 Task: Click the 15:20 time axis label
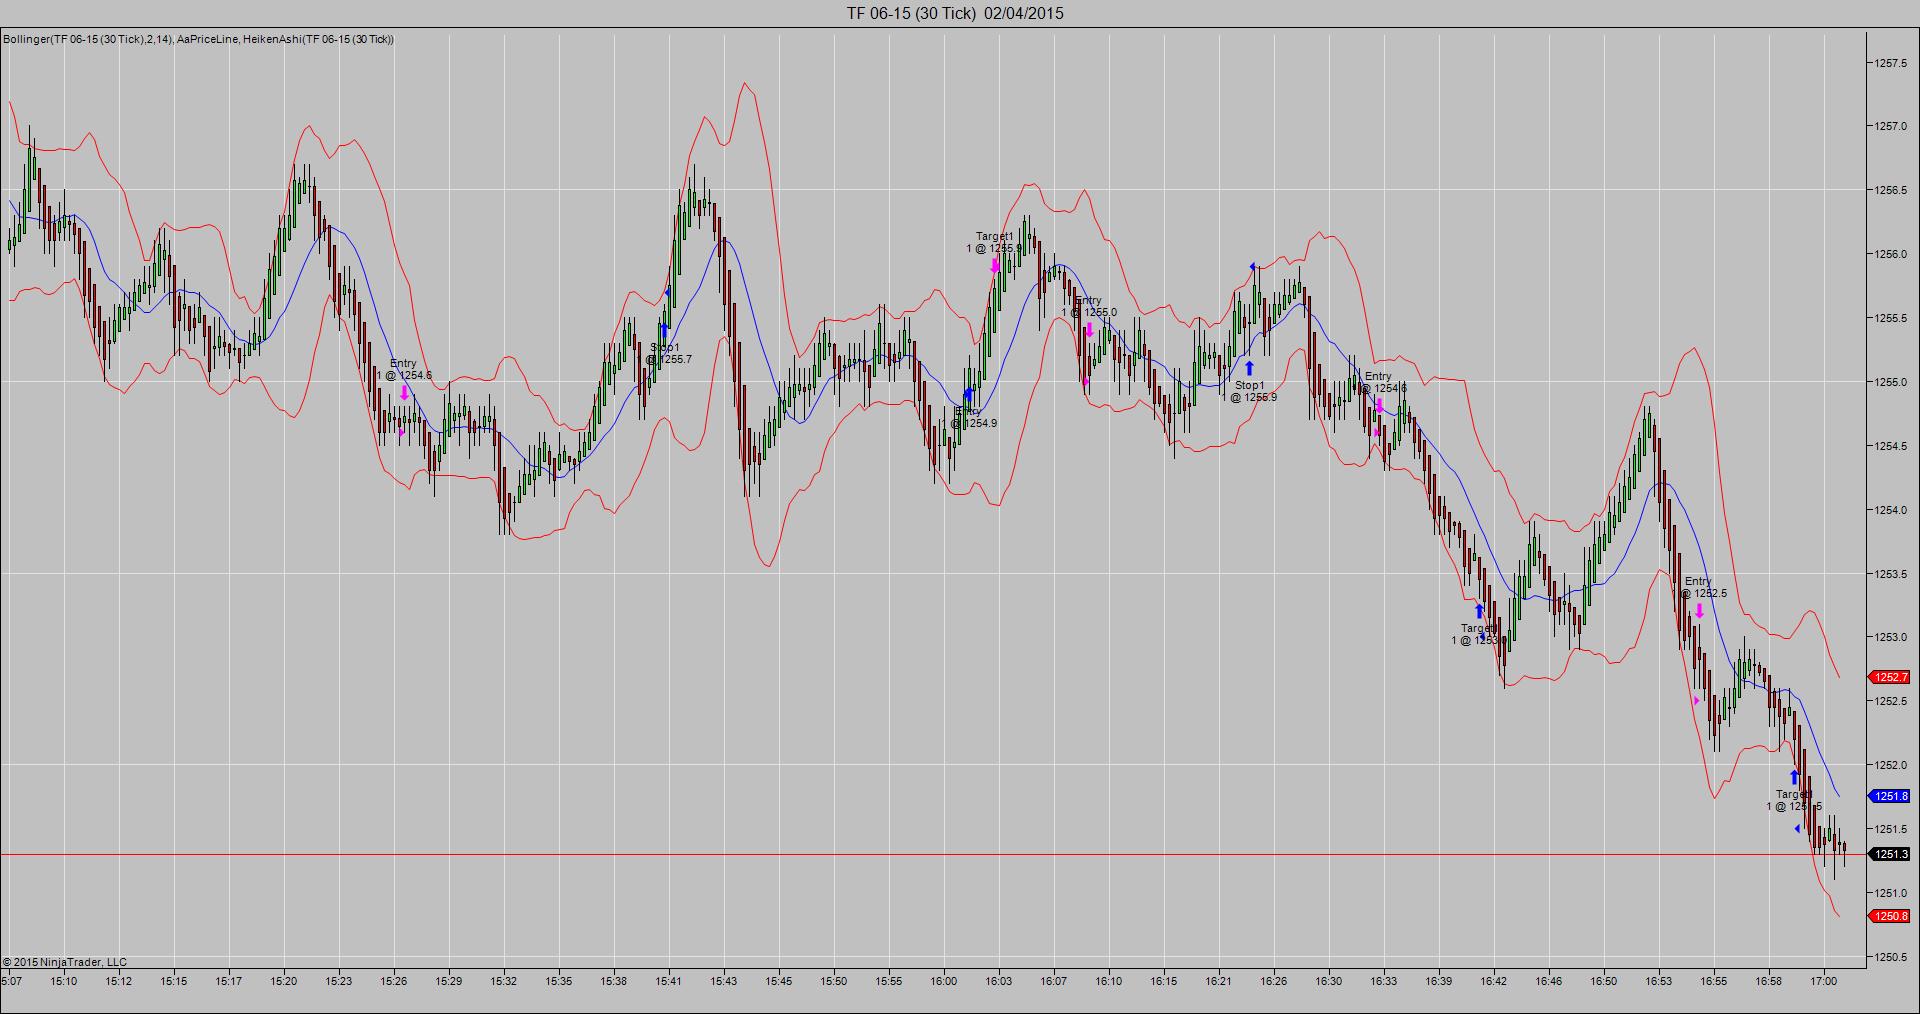click(284, 981)
